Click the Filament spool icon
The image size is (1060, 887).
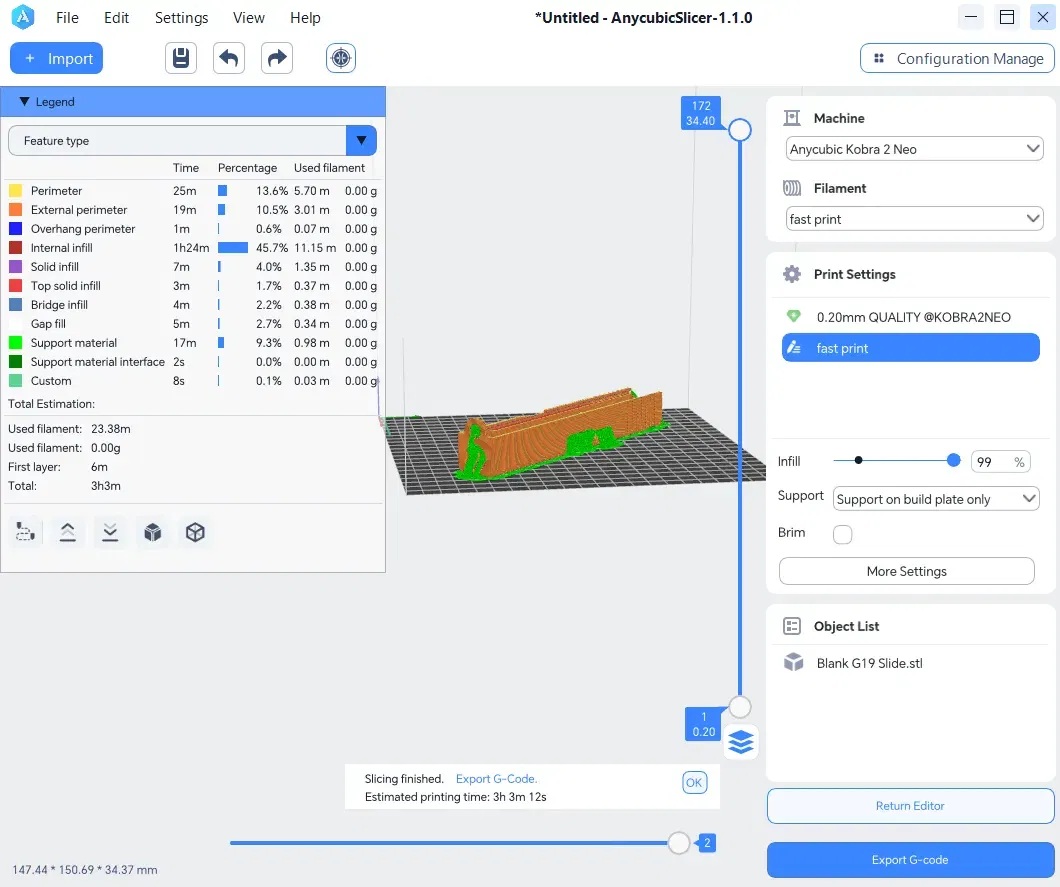(x=792, y=188)
